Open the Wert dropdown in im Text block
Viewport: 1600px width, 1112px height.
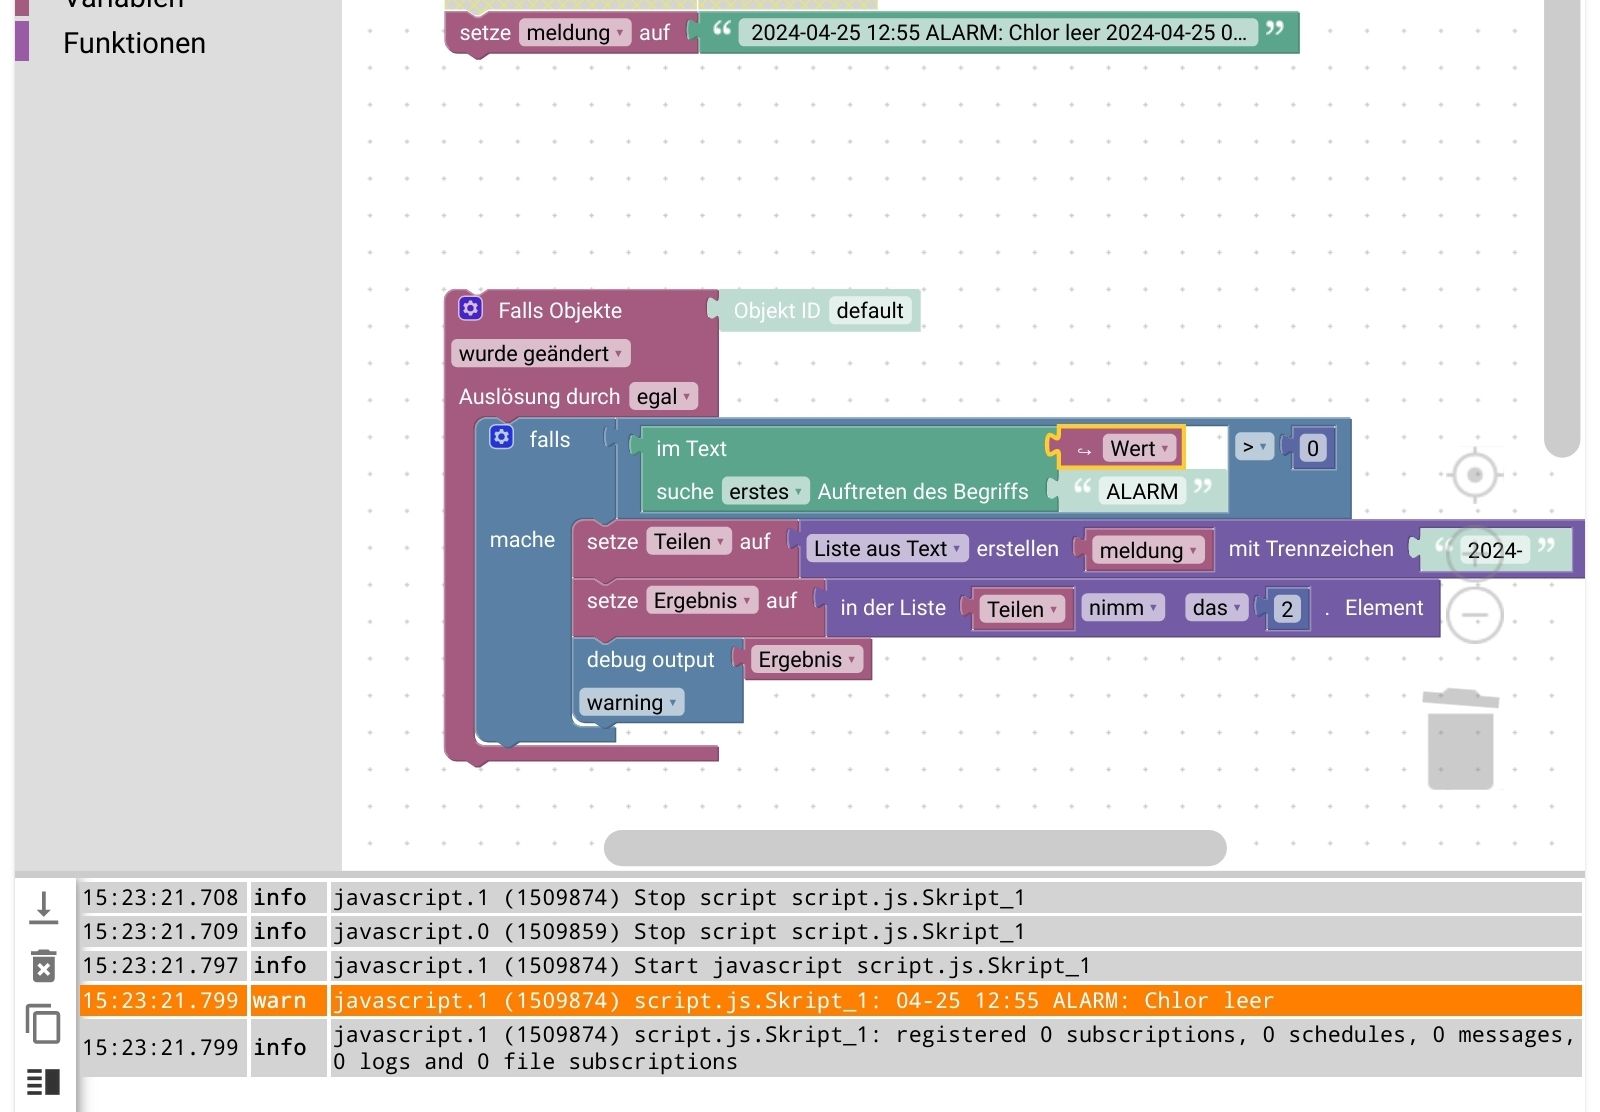coord(1140,449)
